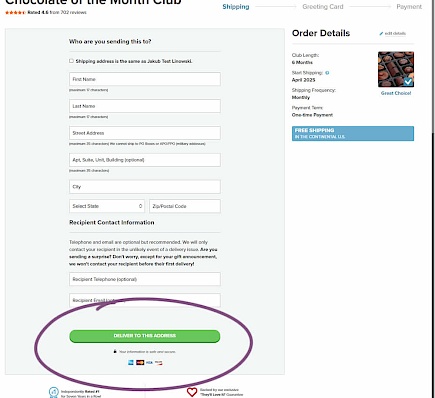Focus the First Name input field
The height and width of the screenshot is (398, 435).
(145, 79)
